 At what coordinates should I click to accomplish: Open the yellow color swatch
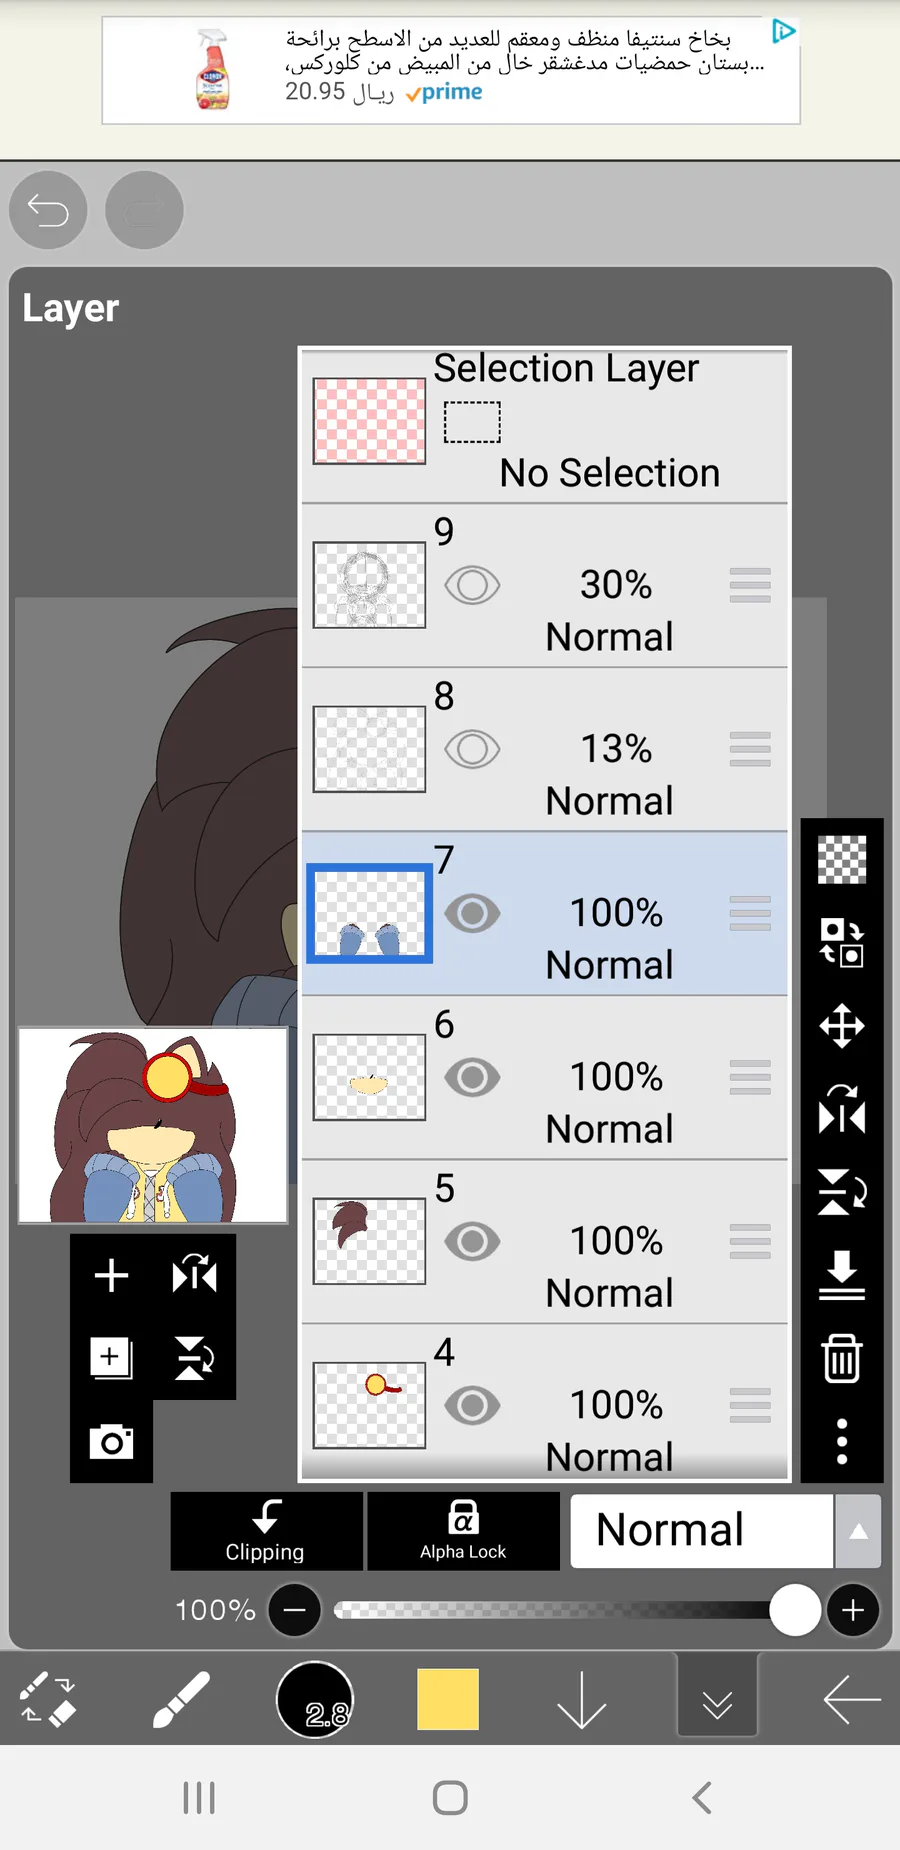(448, 1699)
